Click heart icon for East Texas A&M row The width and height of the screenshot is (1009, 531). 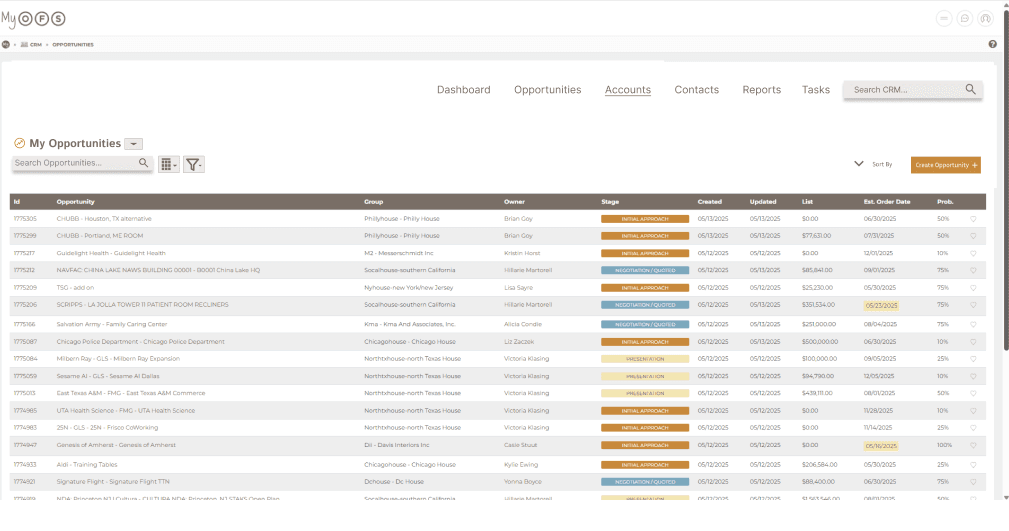(x=973, y=393)
